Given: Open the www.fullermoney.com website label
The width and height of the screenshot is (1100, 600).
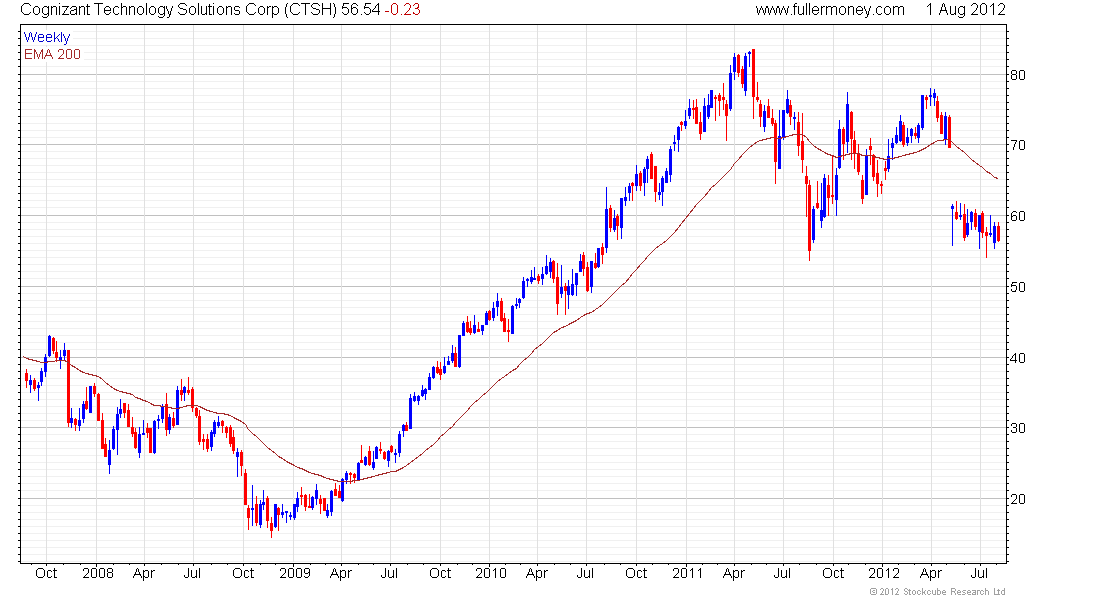Looking at the screenshot, I should click(x=829, y=10).
